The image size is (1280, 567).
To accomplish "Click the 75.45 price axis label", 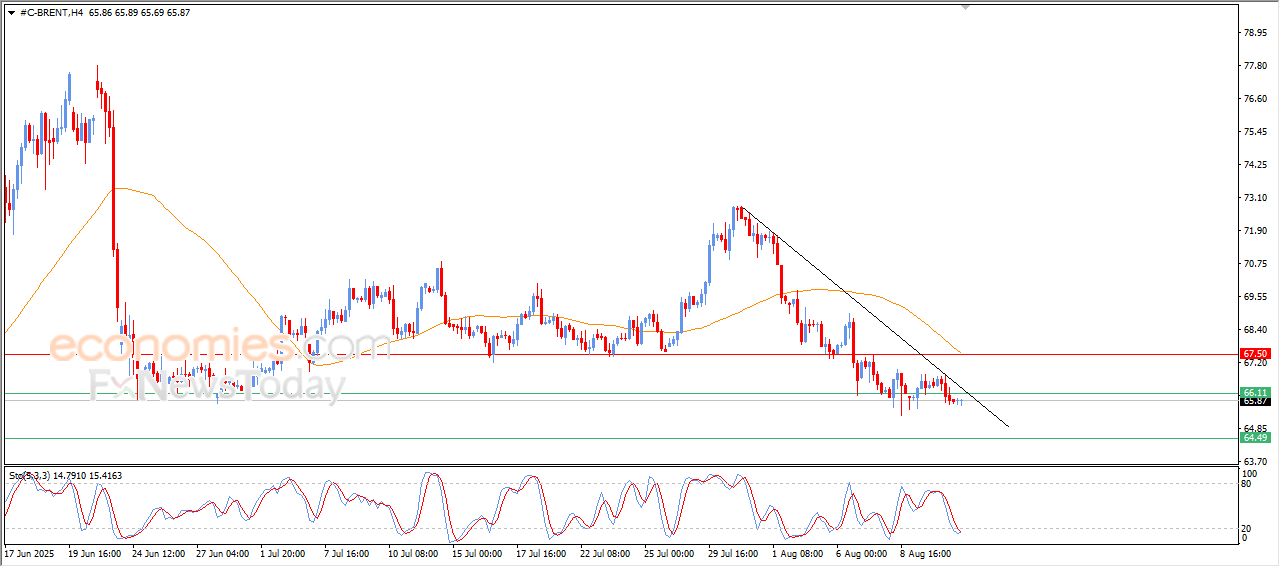I will click(x=1257, y=132).
